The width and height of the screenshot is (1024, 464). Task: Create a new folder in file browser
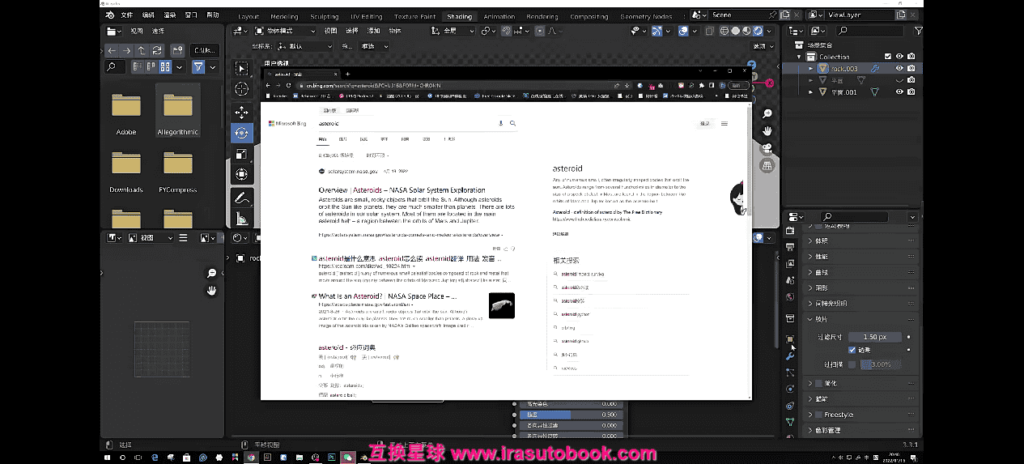click(x=178, y=50)
